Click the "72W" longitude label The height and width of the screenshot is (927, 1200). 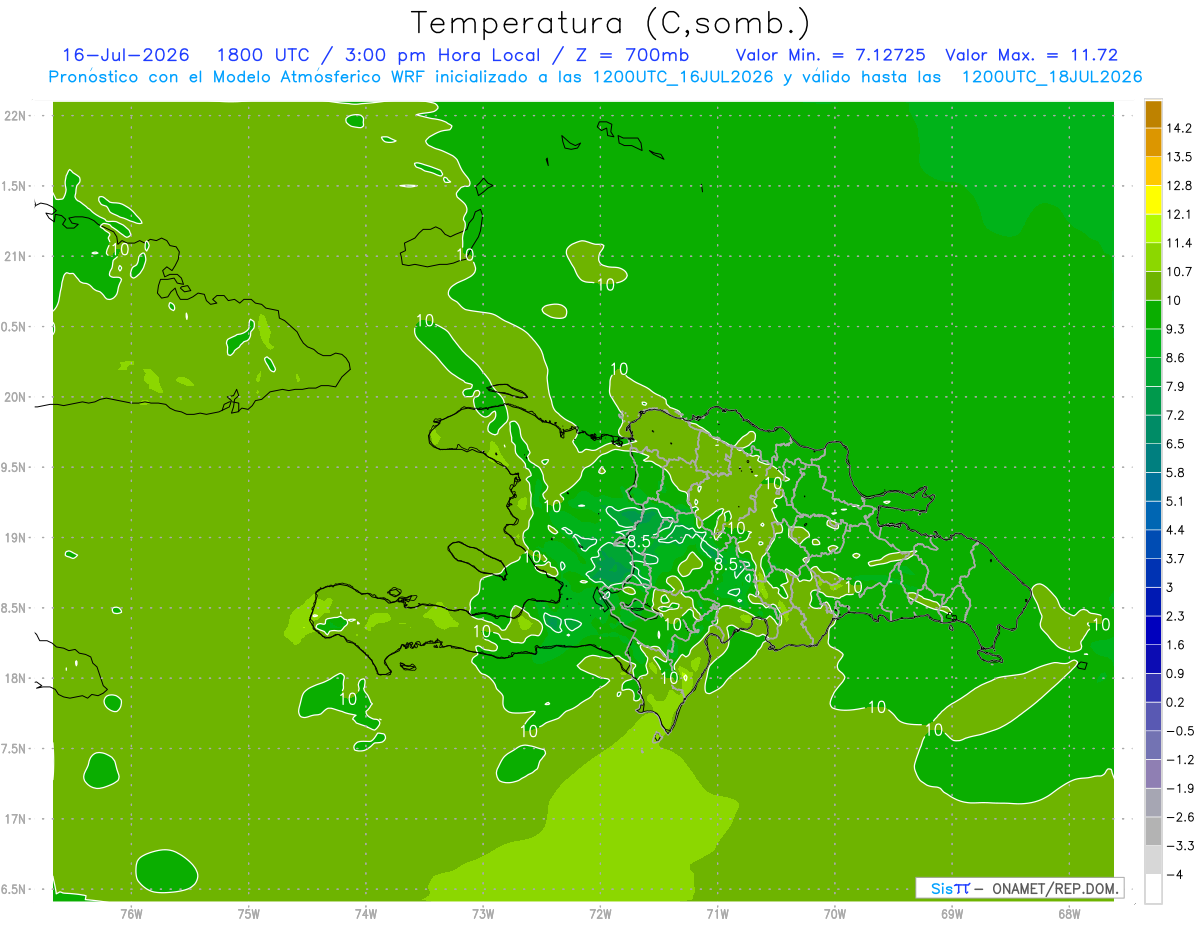[600, 913]
